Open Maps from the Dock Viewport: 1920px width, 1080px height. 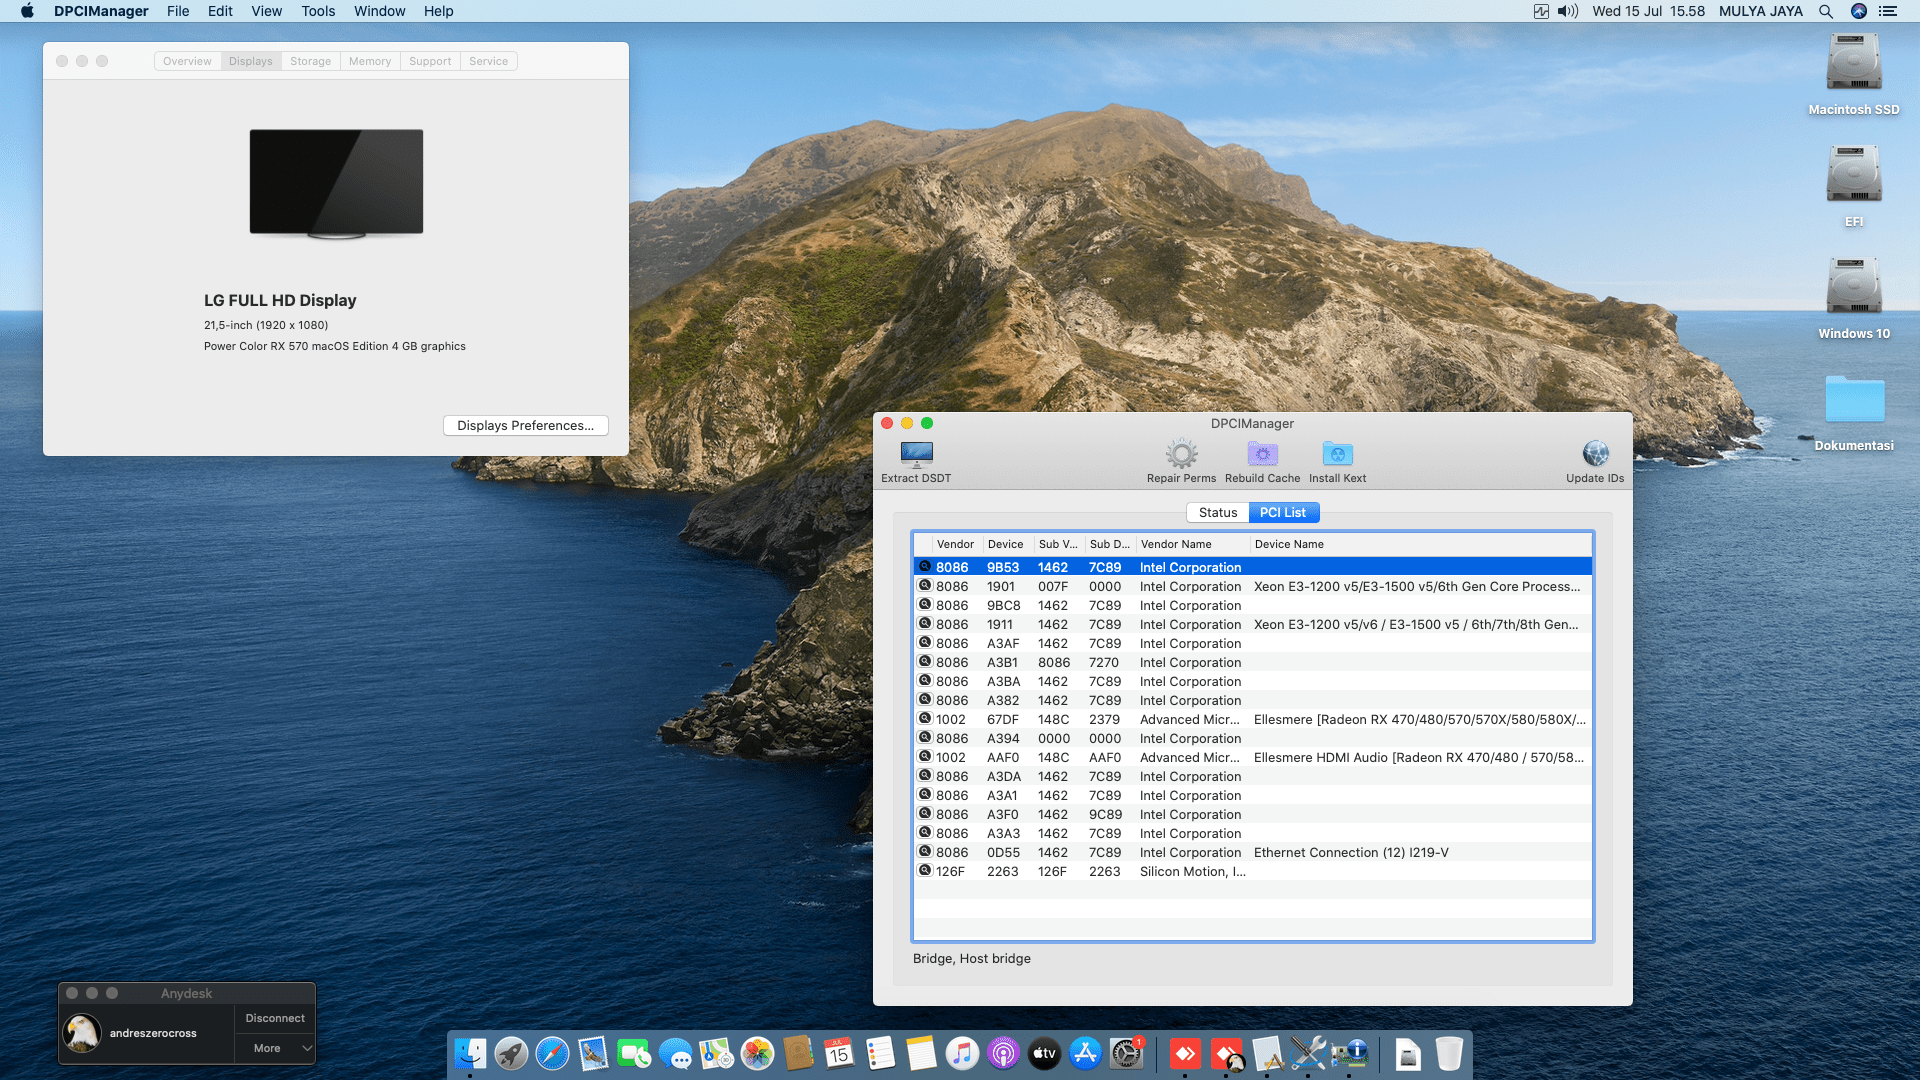716,1053
